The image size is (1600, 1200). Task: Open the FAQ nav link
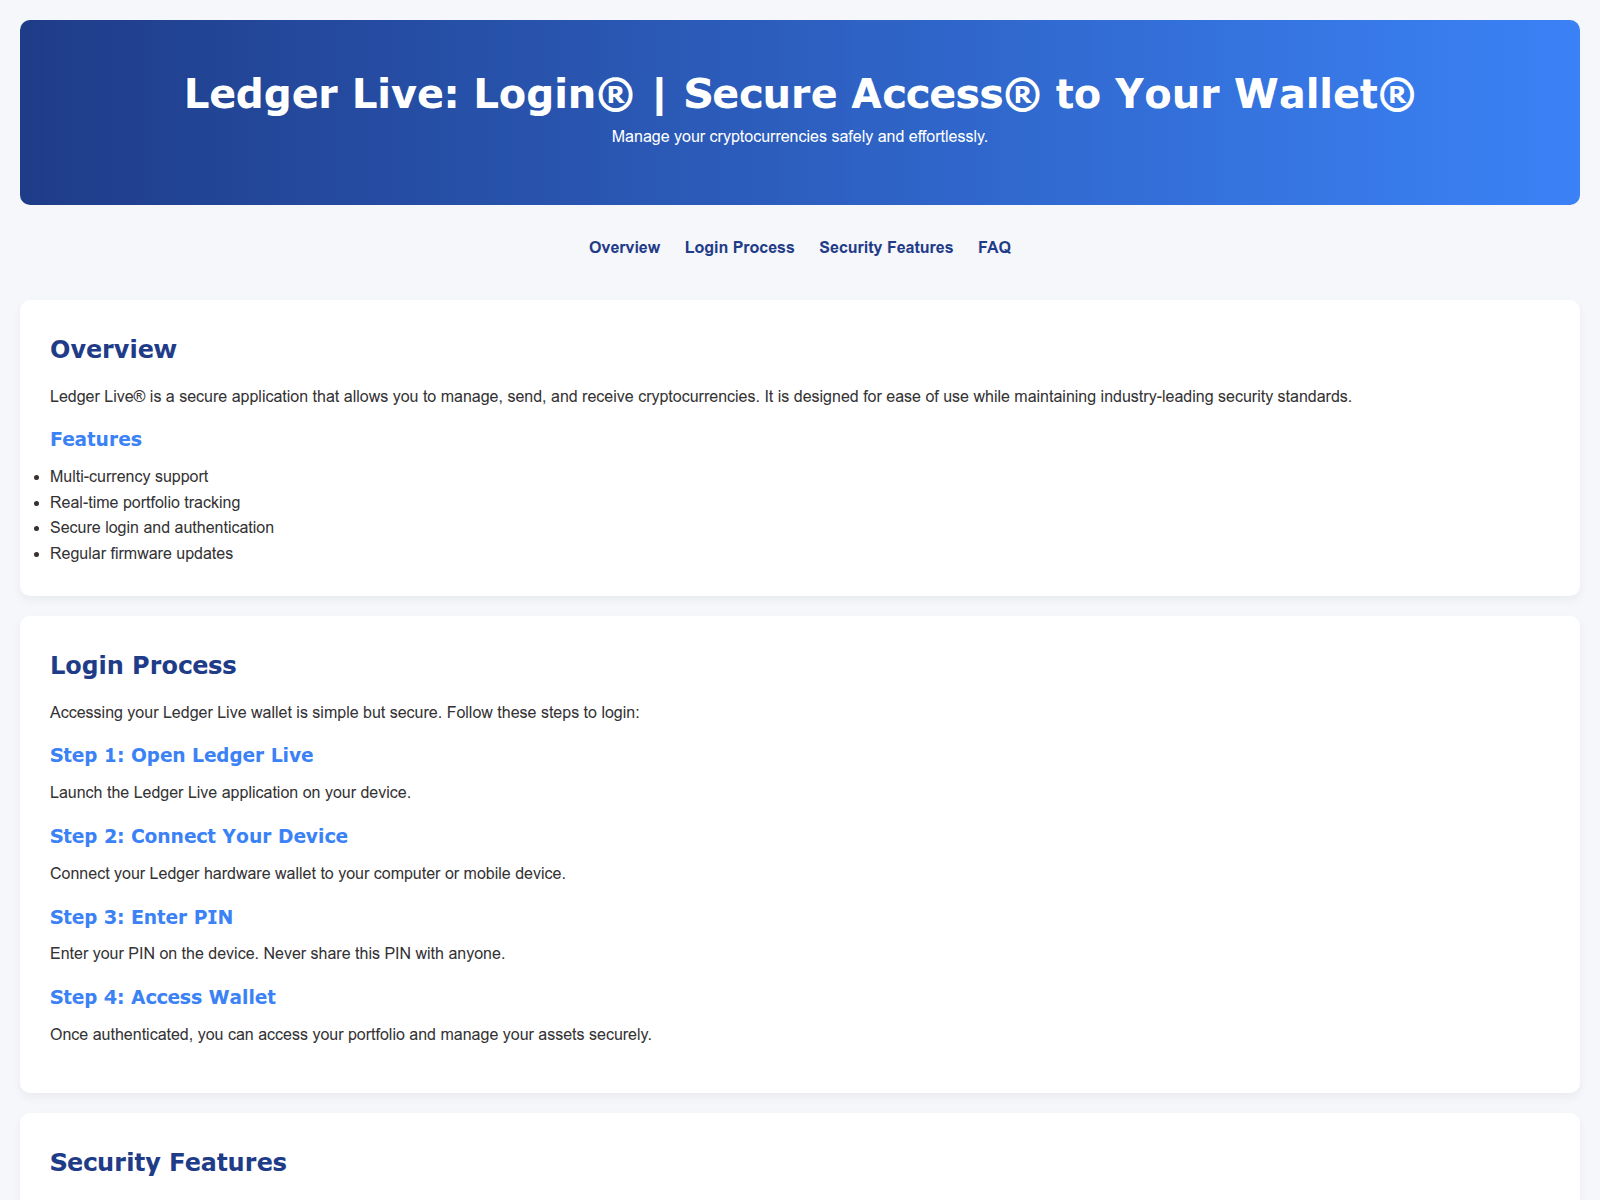pyautogui.click(x=994, y=247)
